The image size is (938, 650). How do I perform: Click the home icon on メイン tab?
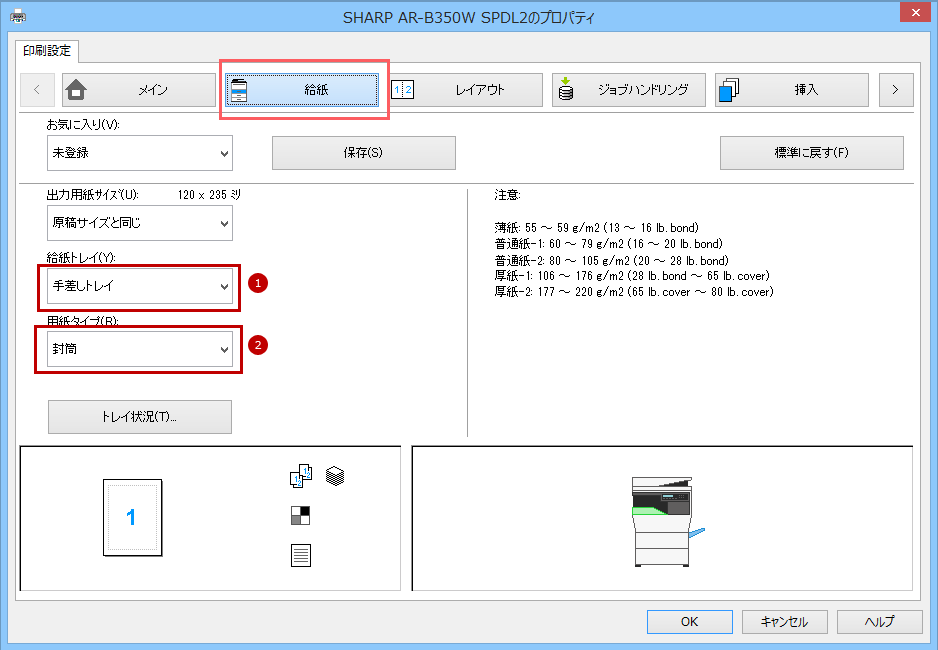pos(76,90)
